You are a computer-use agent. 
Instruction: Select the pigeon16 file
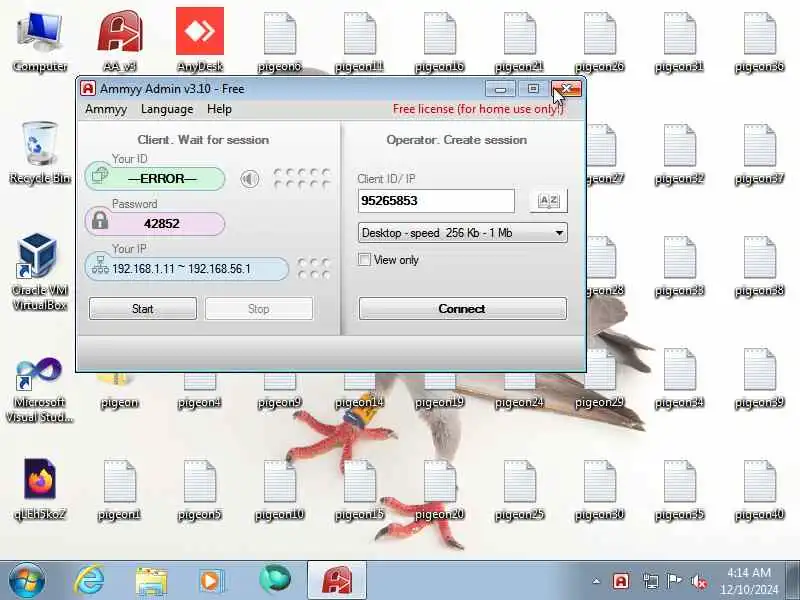[440, 43]
